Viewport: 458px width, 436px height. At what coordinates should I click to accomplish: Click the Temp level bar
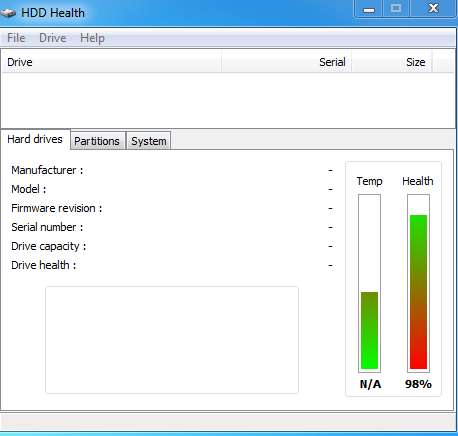point(369,283)
